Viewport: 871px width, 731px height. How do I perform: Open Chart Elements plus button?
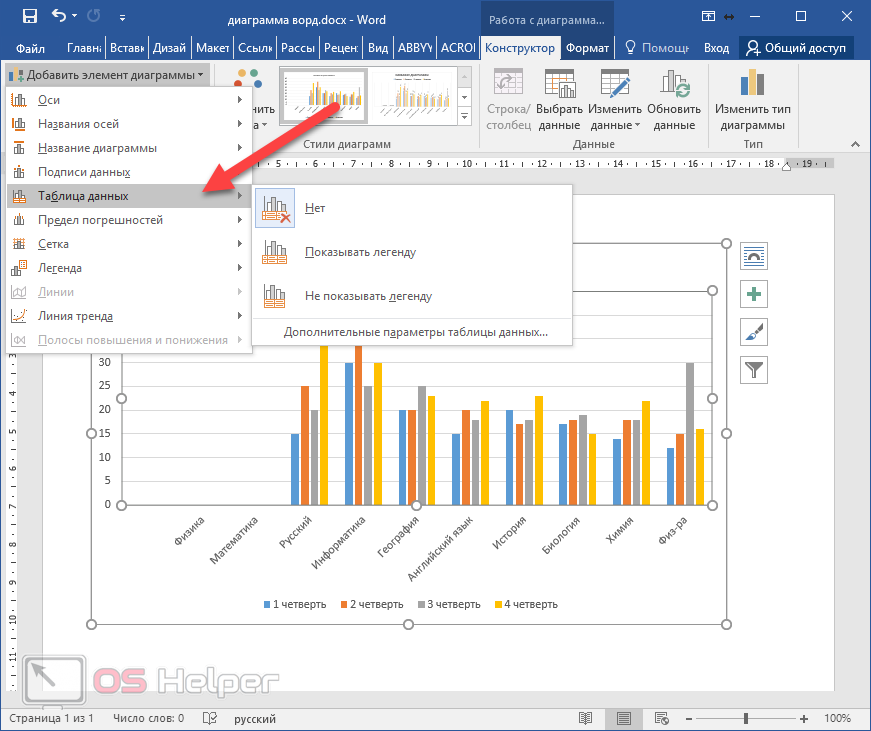point(753,294)
